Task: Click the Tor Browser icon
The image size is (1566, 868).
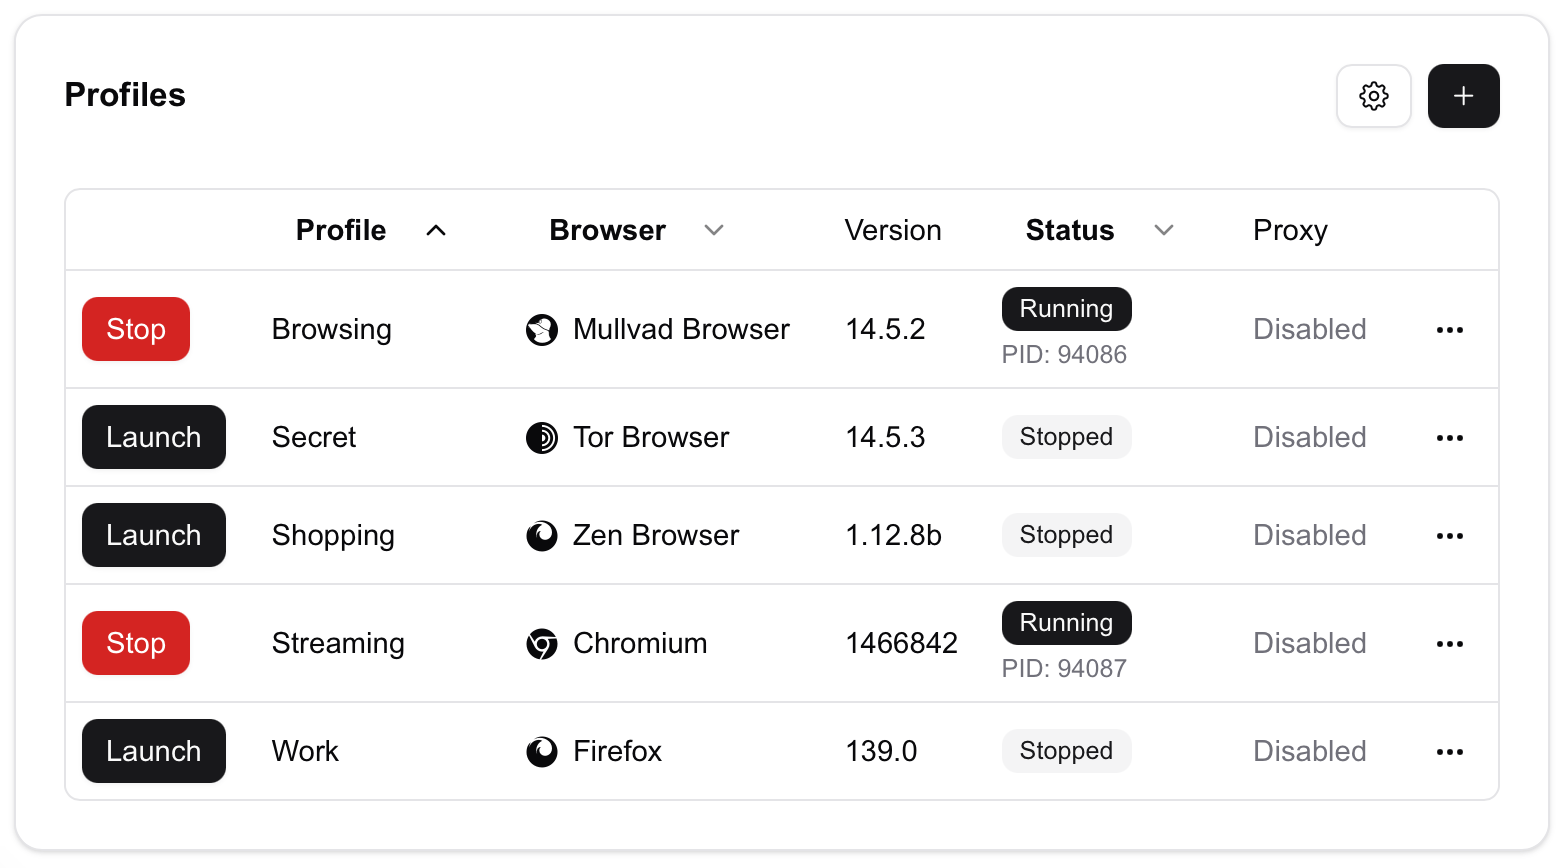Action: 542,438
